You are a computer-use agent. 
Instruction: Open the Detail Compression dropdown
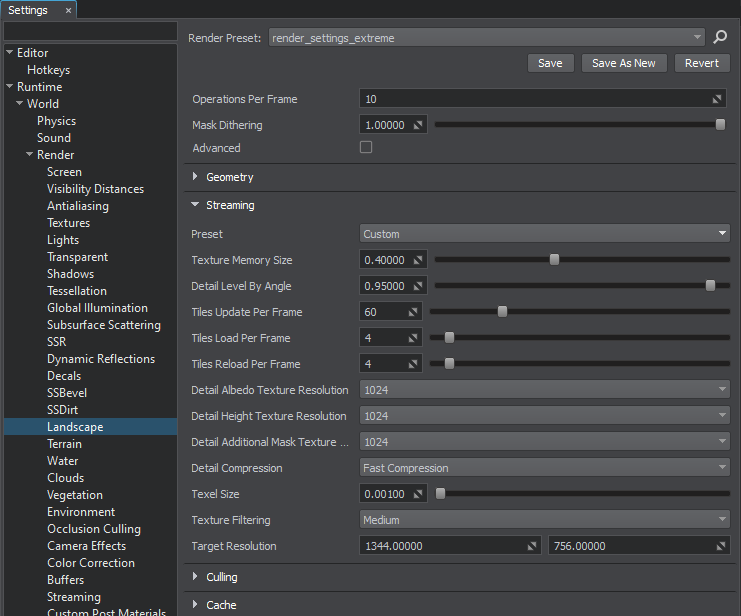[544, 468]
